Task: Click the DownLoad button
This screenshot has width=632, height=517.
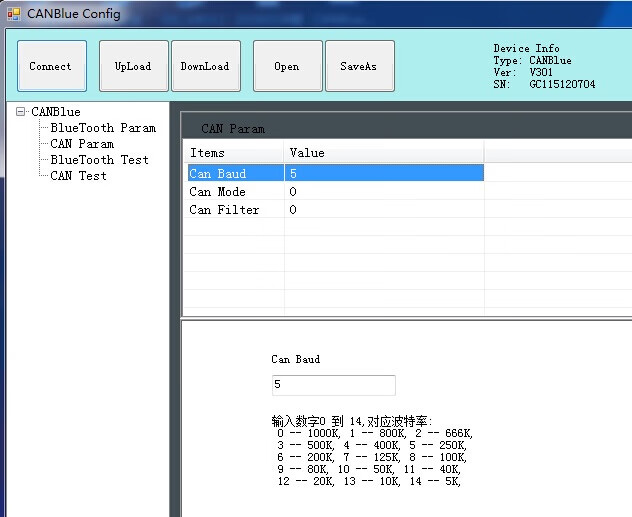Action: click(205, 66)
